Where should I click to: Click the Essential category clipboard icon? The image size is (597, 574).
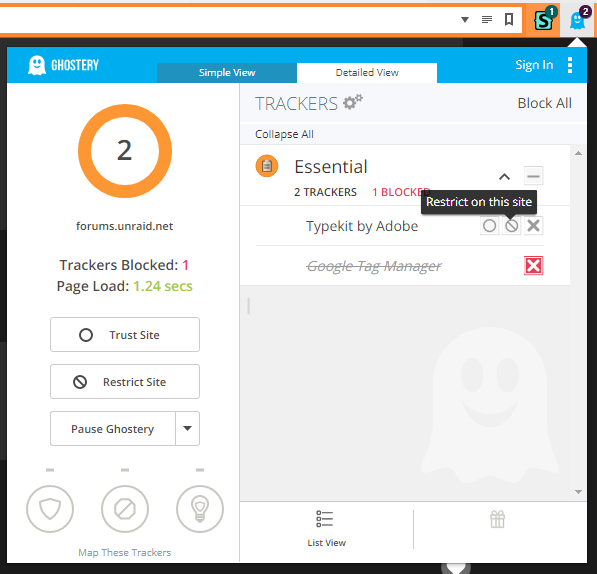click(x=267, y=166)
